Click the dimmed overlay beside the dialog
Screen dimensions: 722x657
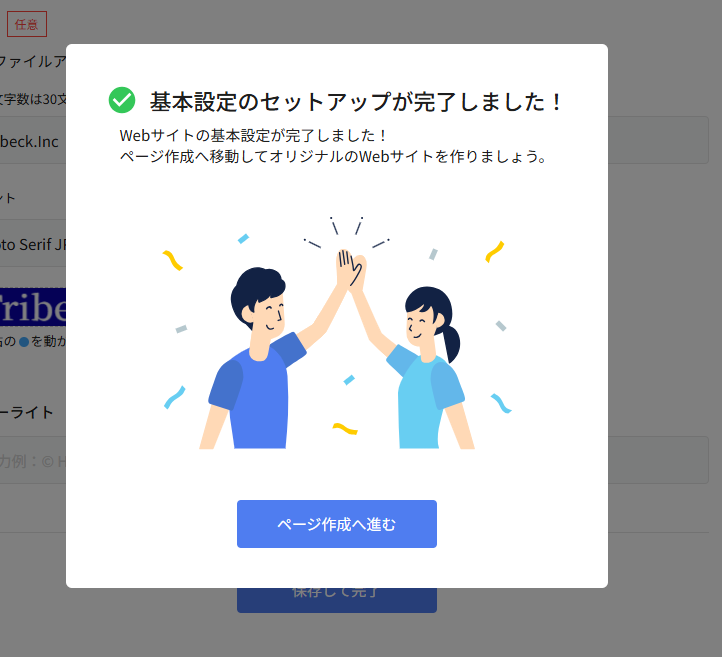click(x=663, y=322)
